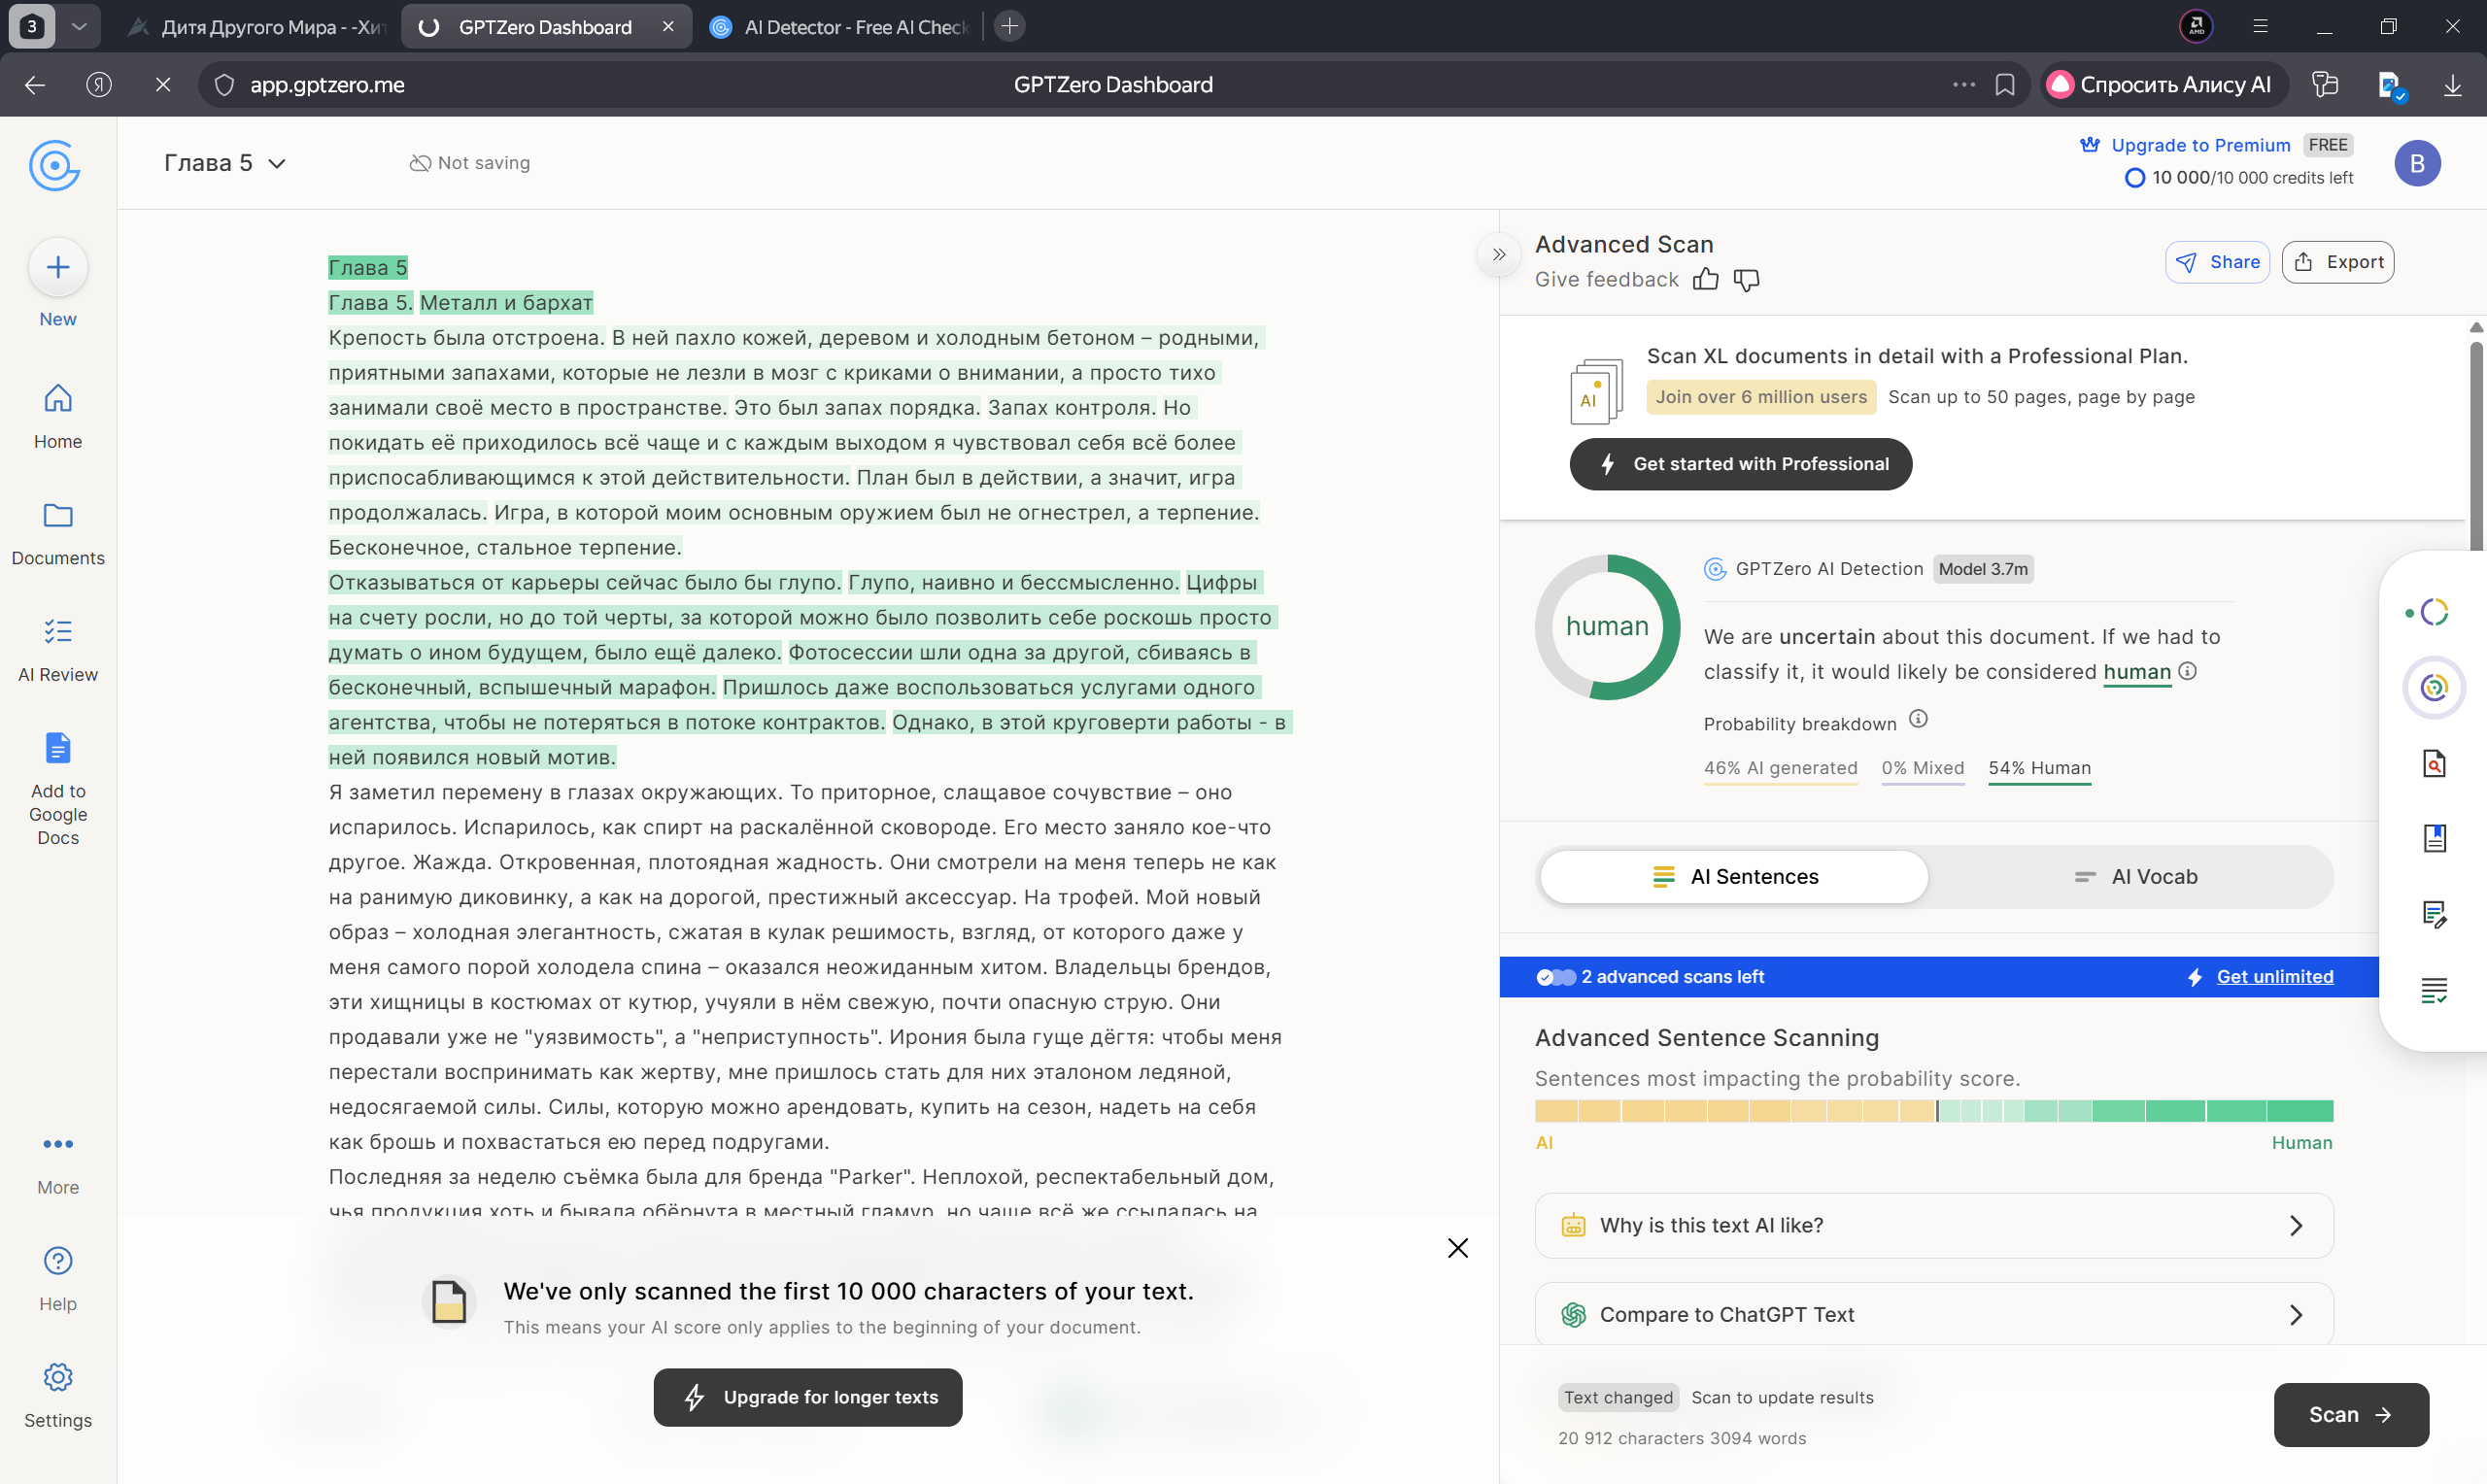This screenshot has height=1484, width=2487.
Task: Toggle the advanced scans switch
Action: pos(1555,977)
